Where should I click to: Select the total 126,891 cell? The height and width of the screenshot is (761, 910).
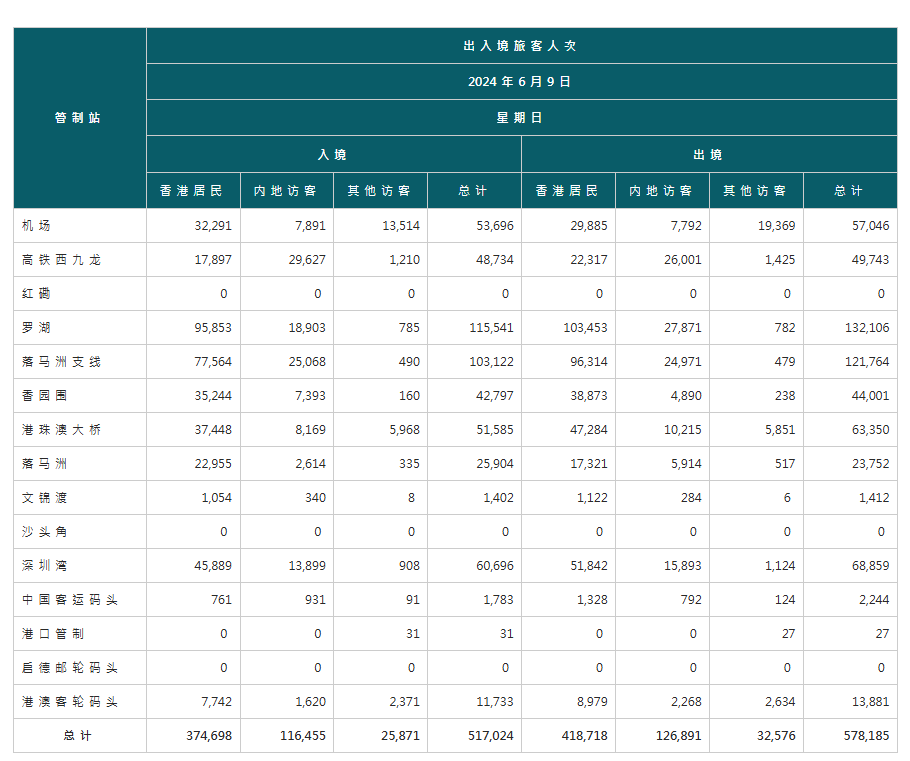[x=662, y=736]
